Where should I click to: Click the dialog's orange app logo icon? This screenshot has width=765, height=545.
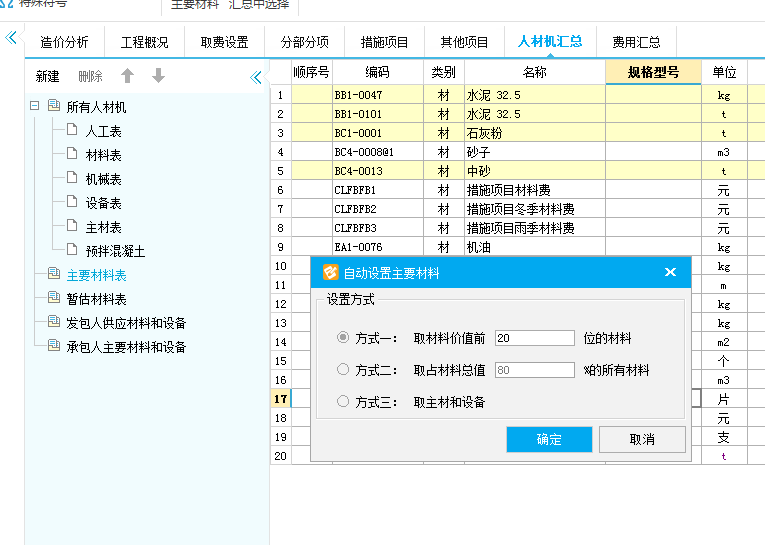330,272
